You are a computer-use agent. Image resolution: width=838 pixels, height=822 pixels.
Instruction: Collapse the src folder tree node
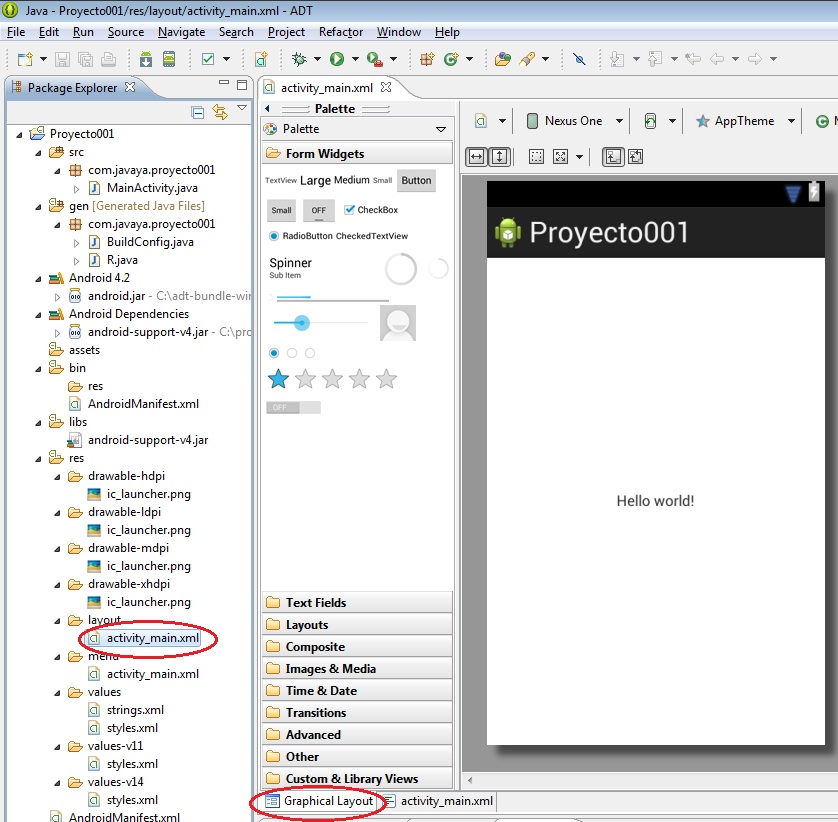38,153
